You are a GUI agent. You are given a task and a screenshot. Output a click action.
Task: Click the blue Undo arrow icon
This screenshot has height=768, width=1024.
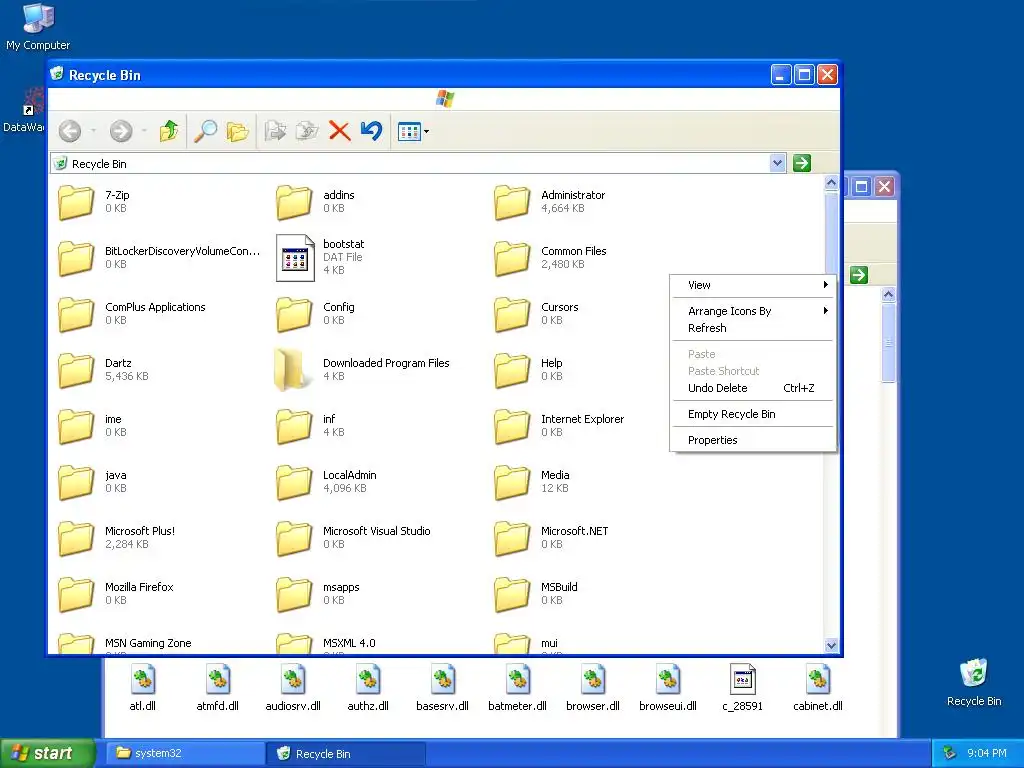point(372,131)
